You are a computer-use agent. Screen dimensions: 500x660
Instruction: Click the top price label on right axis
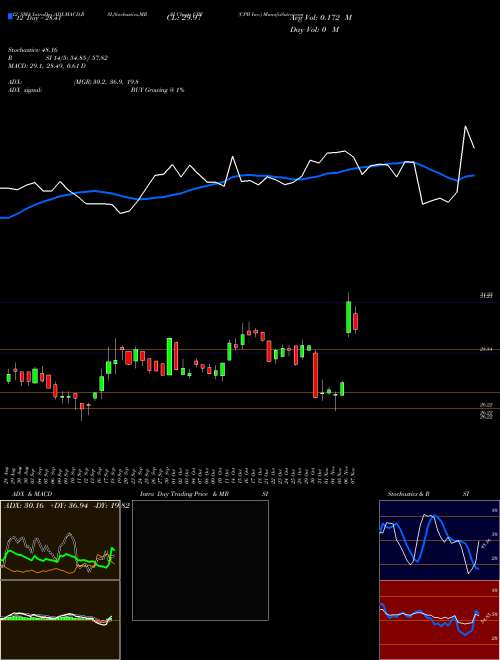click(x=487, y=296)
